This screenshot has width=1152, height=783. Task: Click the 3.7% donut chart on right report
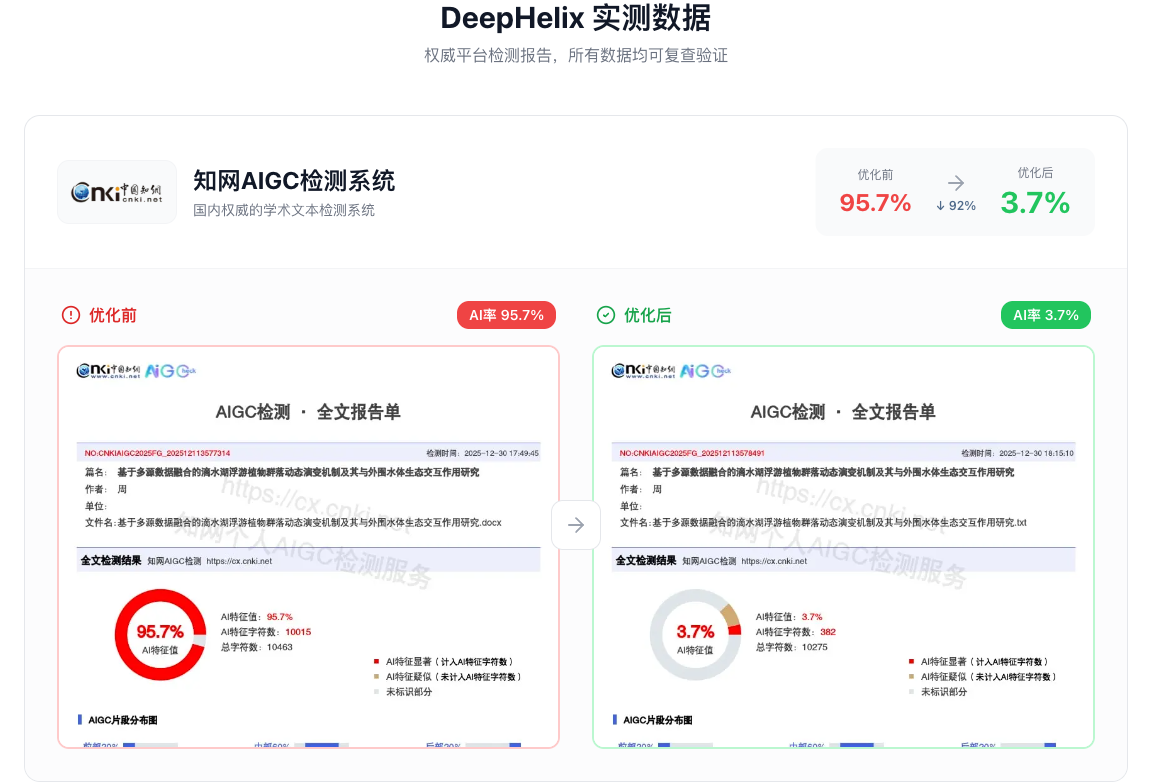pos(696,633)
